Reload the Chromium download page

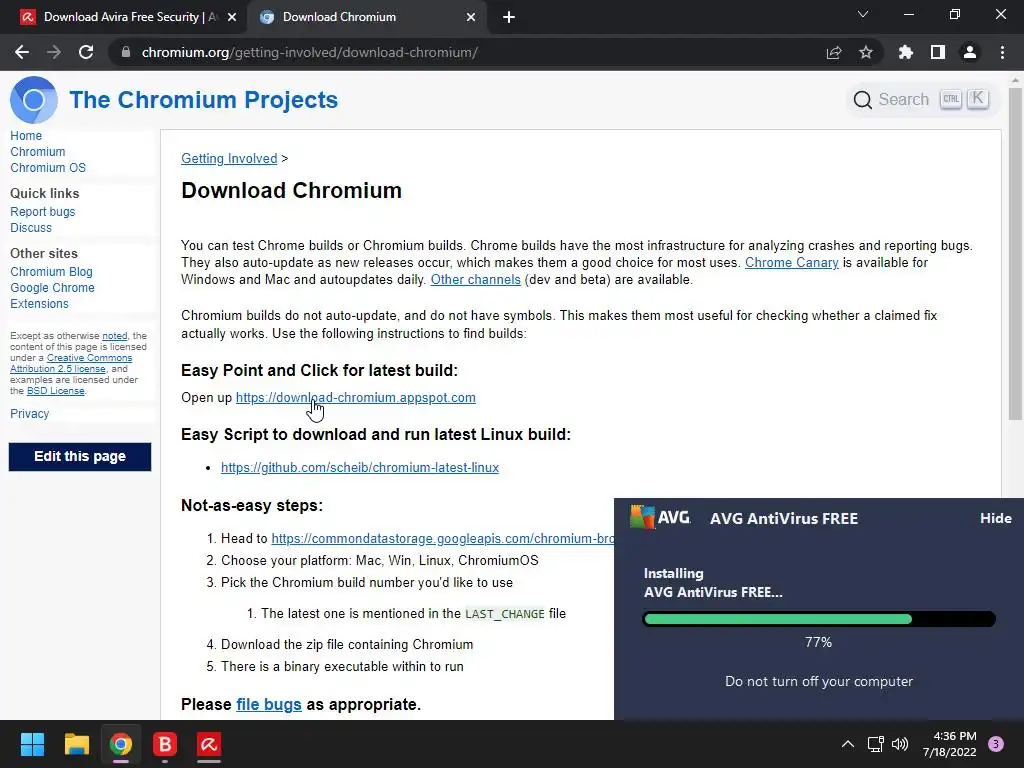86,52
